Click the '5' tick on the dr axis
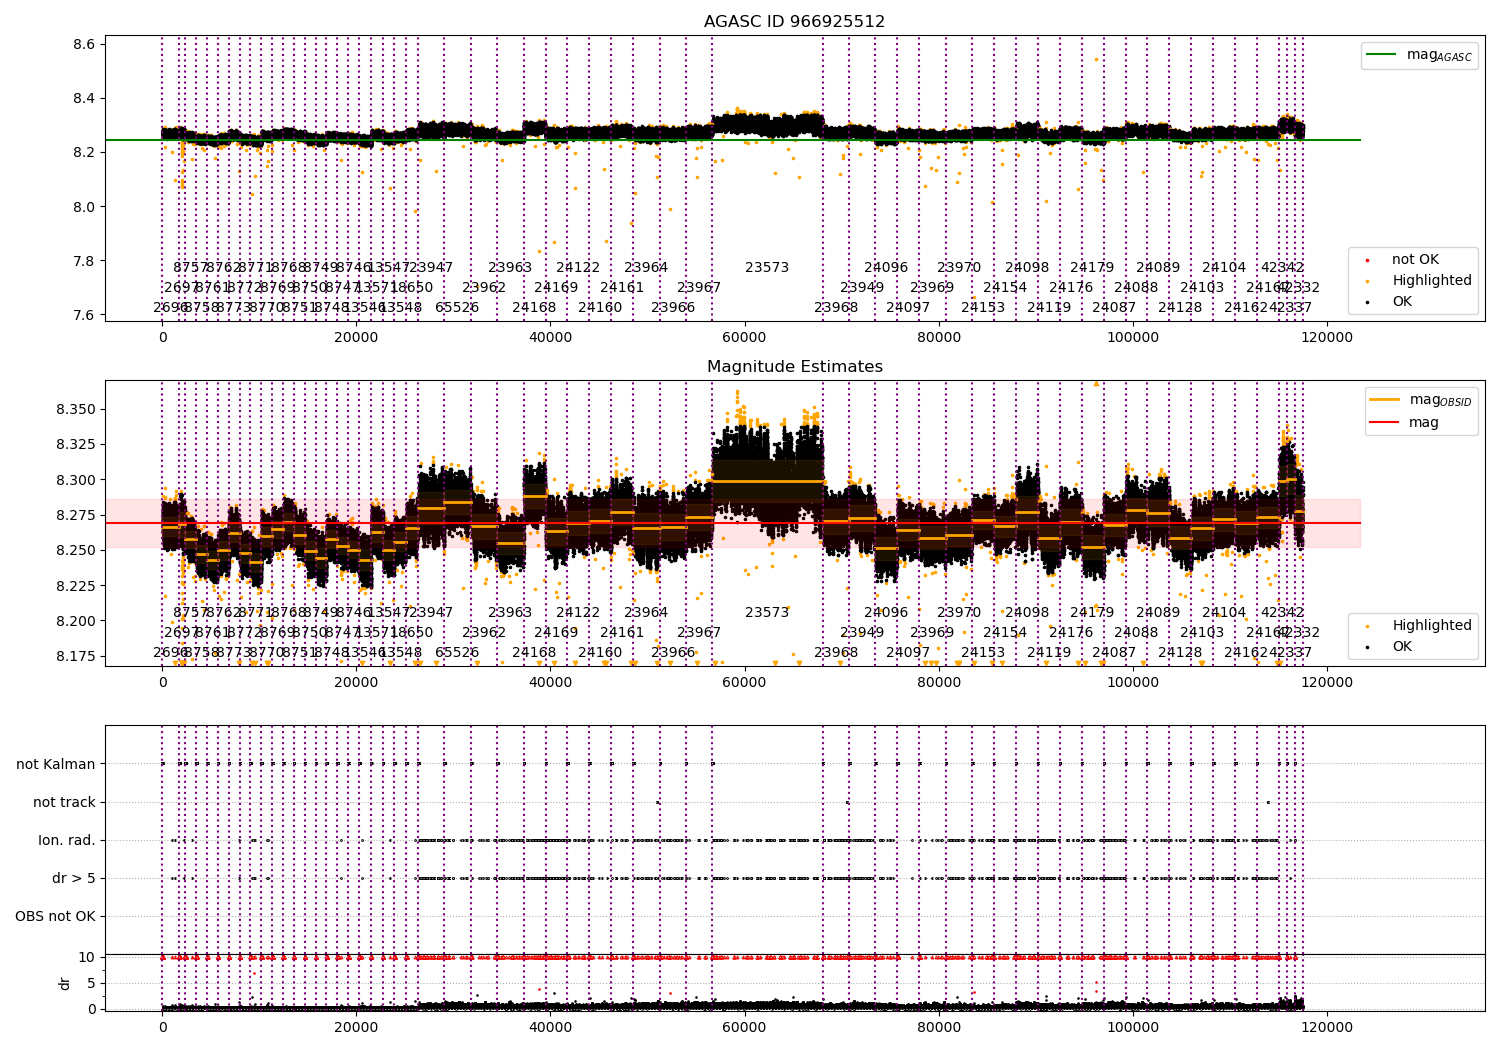 91,983
